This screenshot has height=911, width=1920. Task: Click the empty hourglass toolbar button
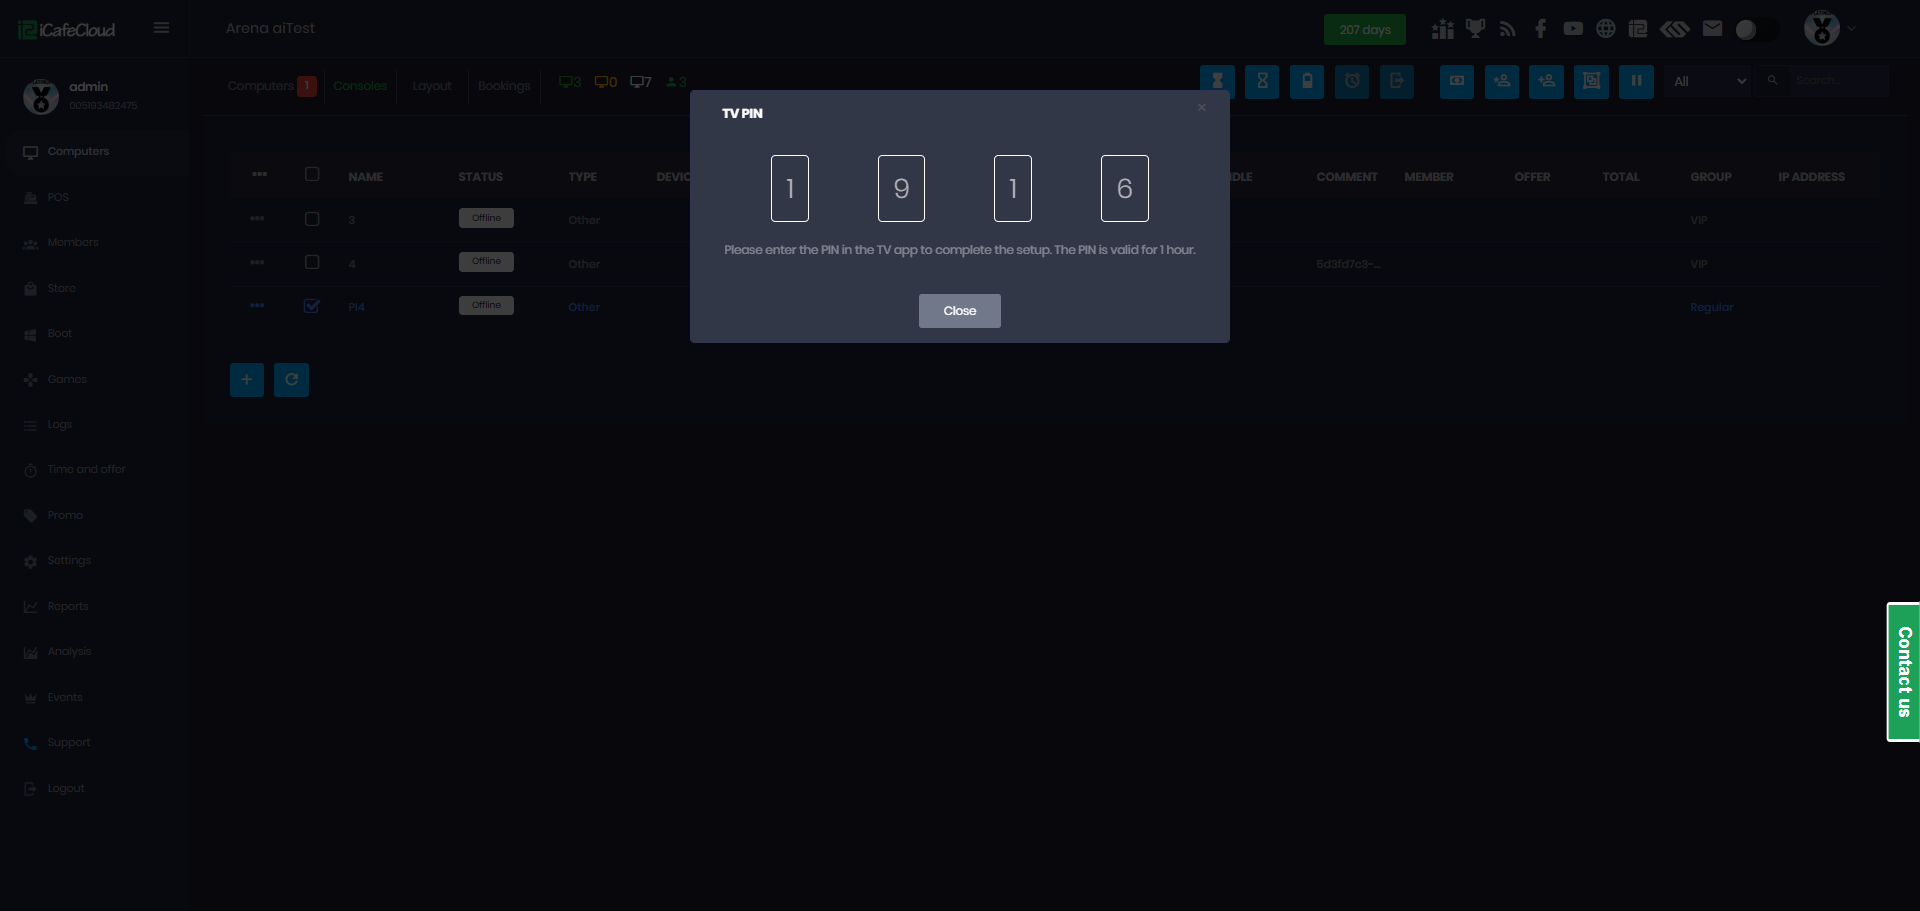[x=1262, y=81]
